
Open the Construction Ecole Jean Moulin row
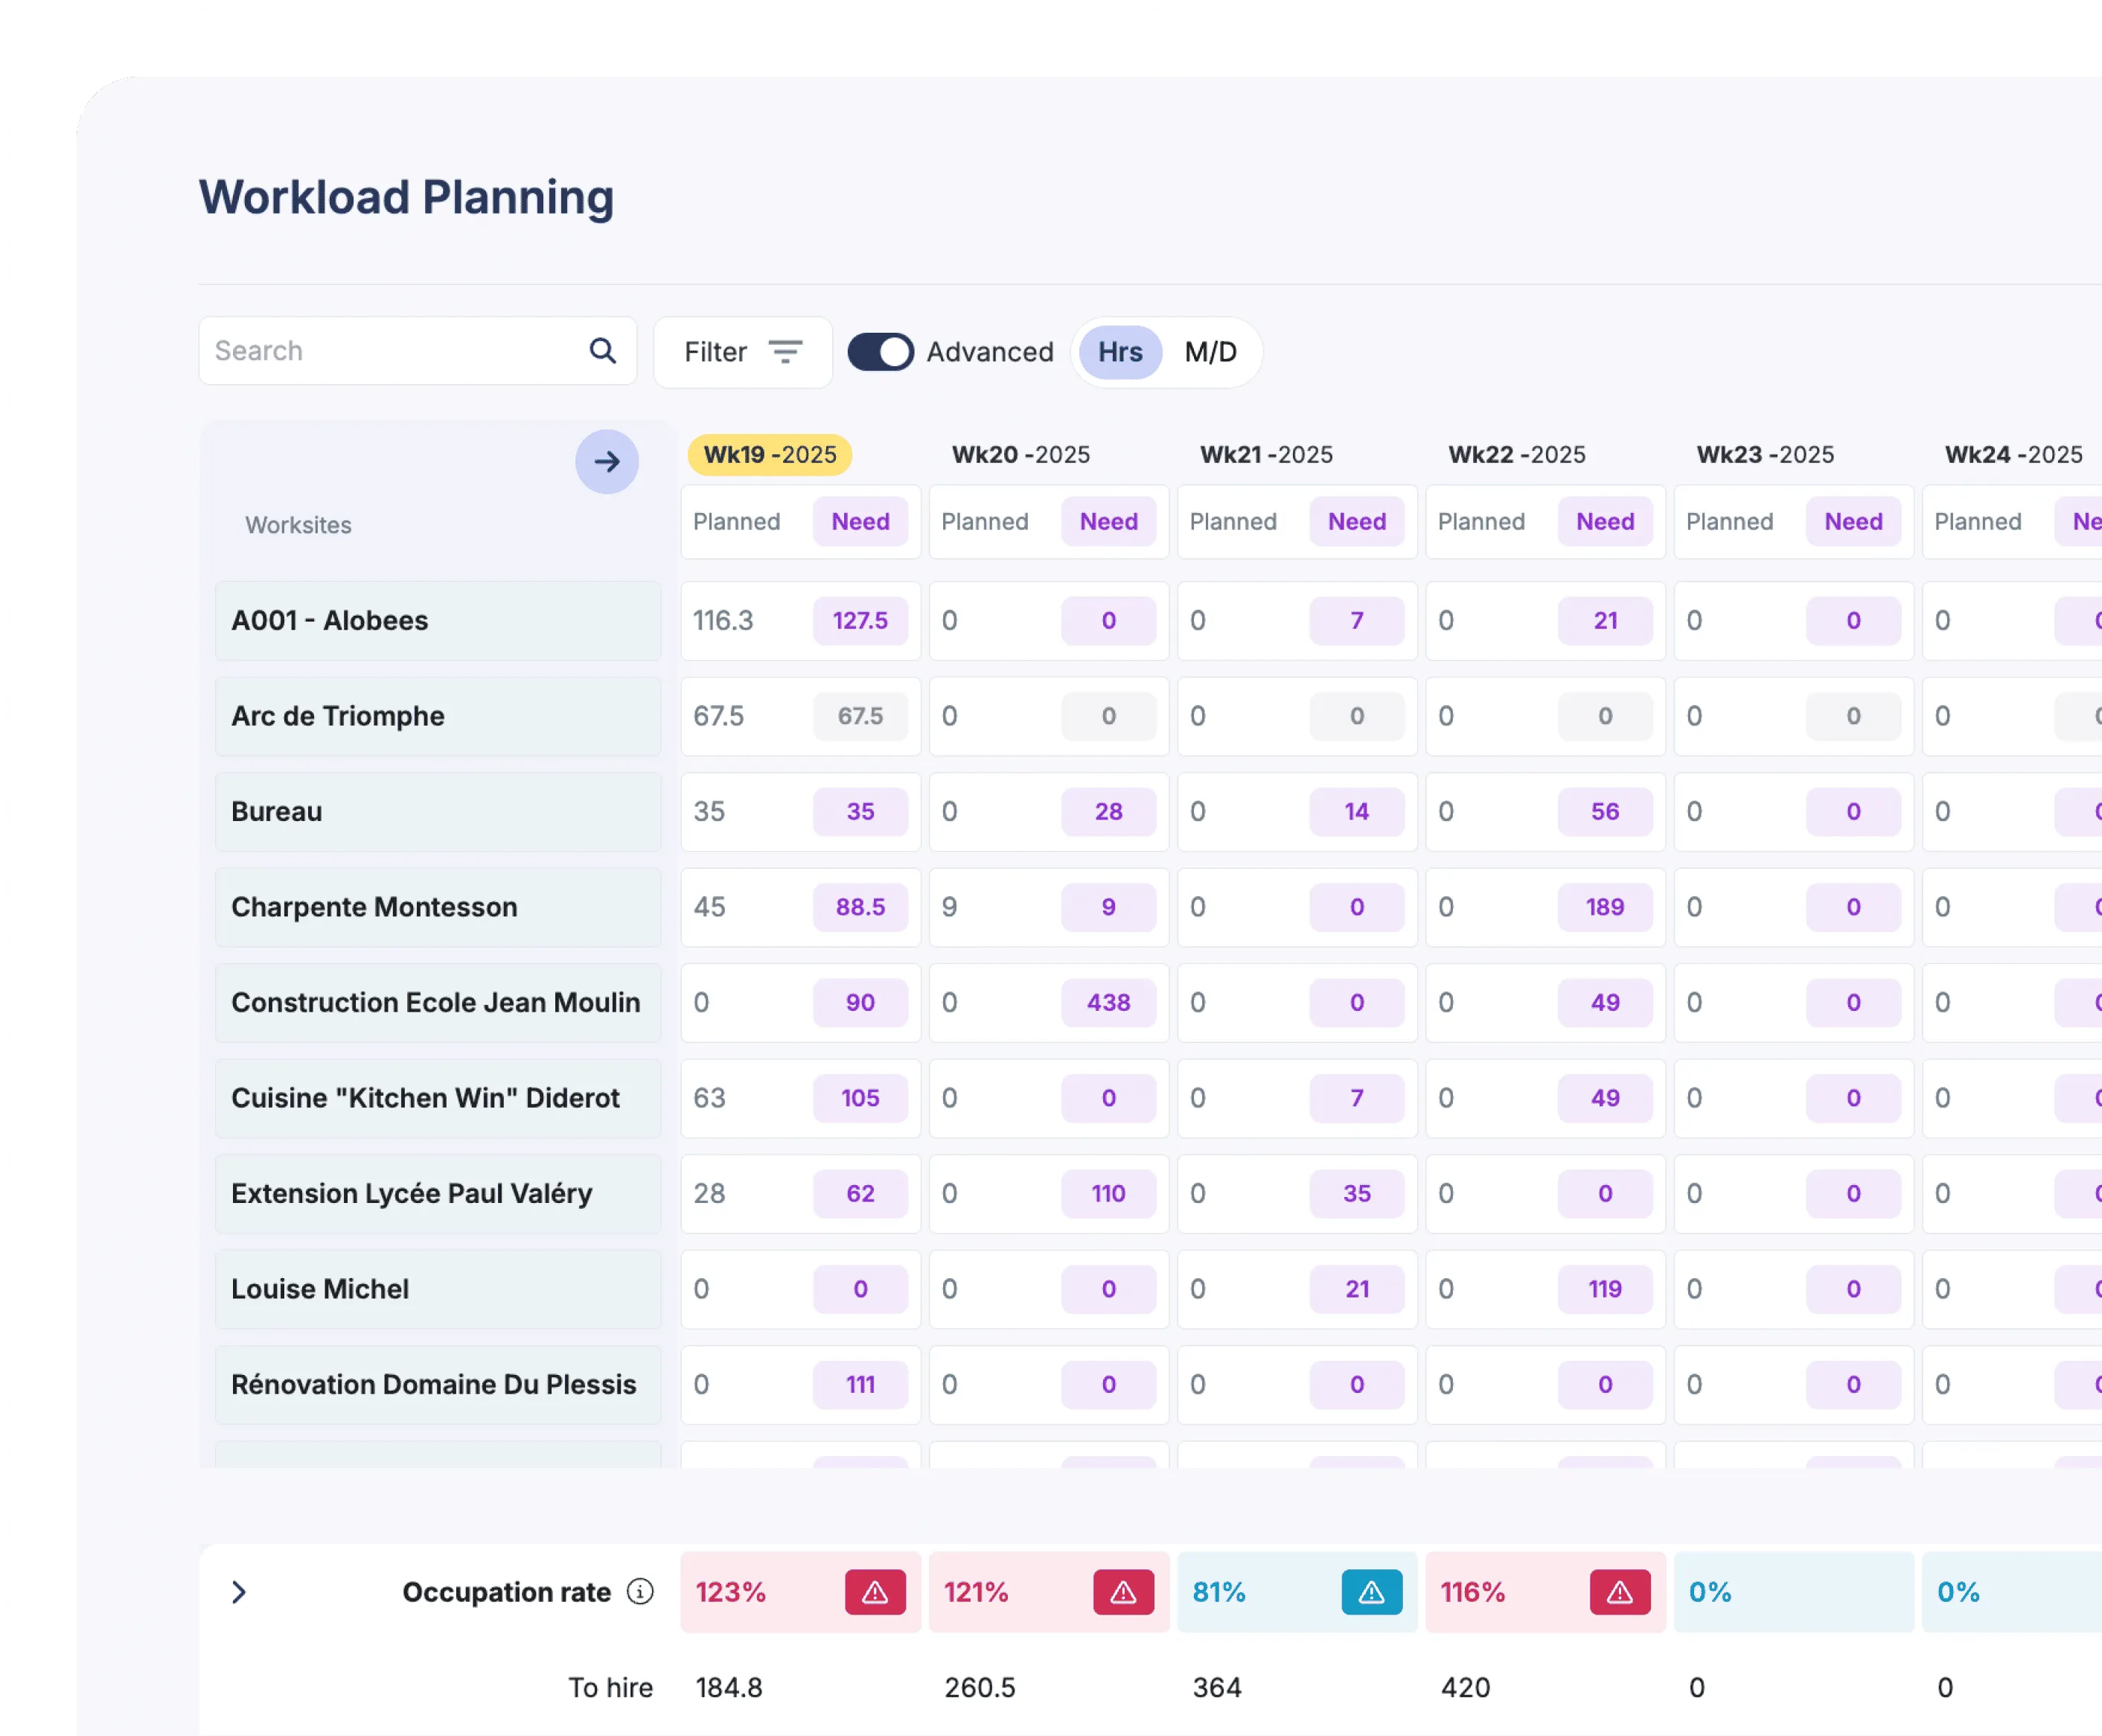pyautogui.click(x=436, y=1002)
